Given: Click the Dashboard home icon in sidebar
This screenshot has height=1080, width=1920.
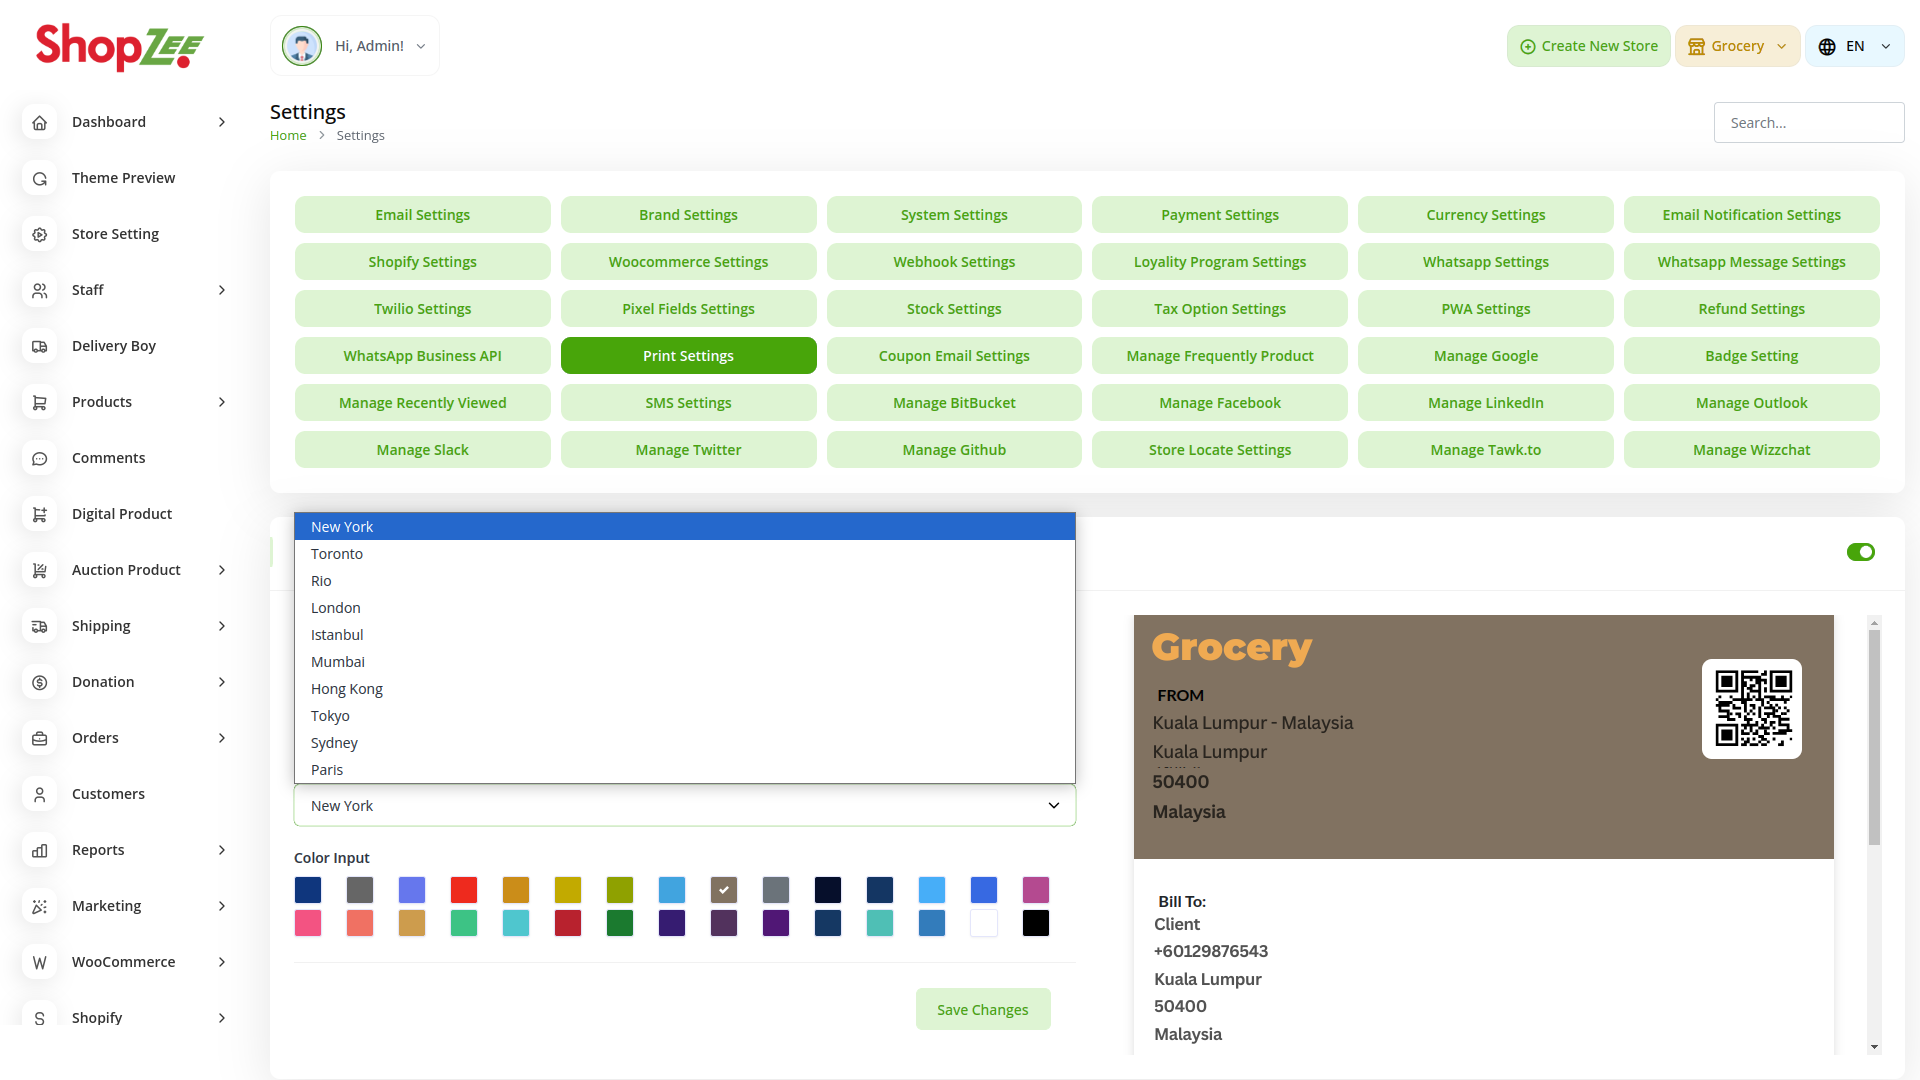Looking at the screenshot, I should (40, 122).
